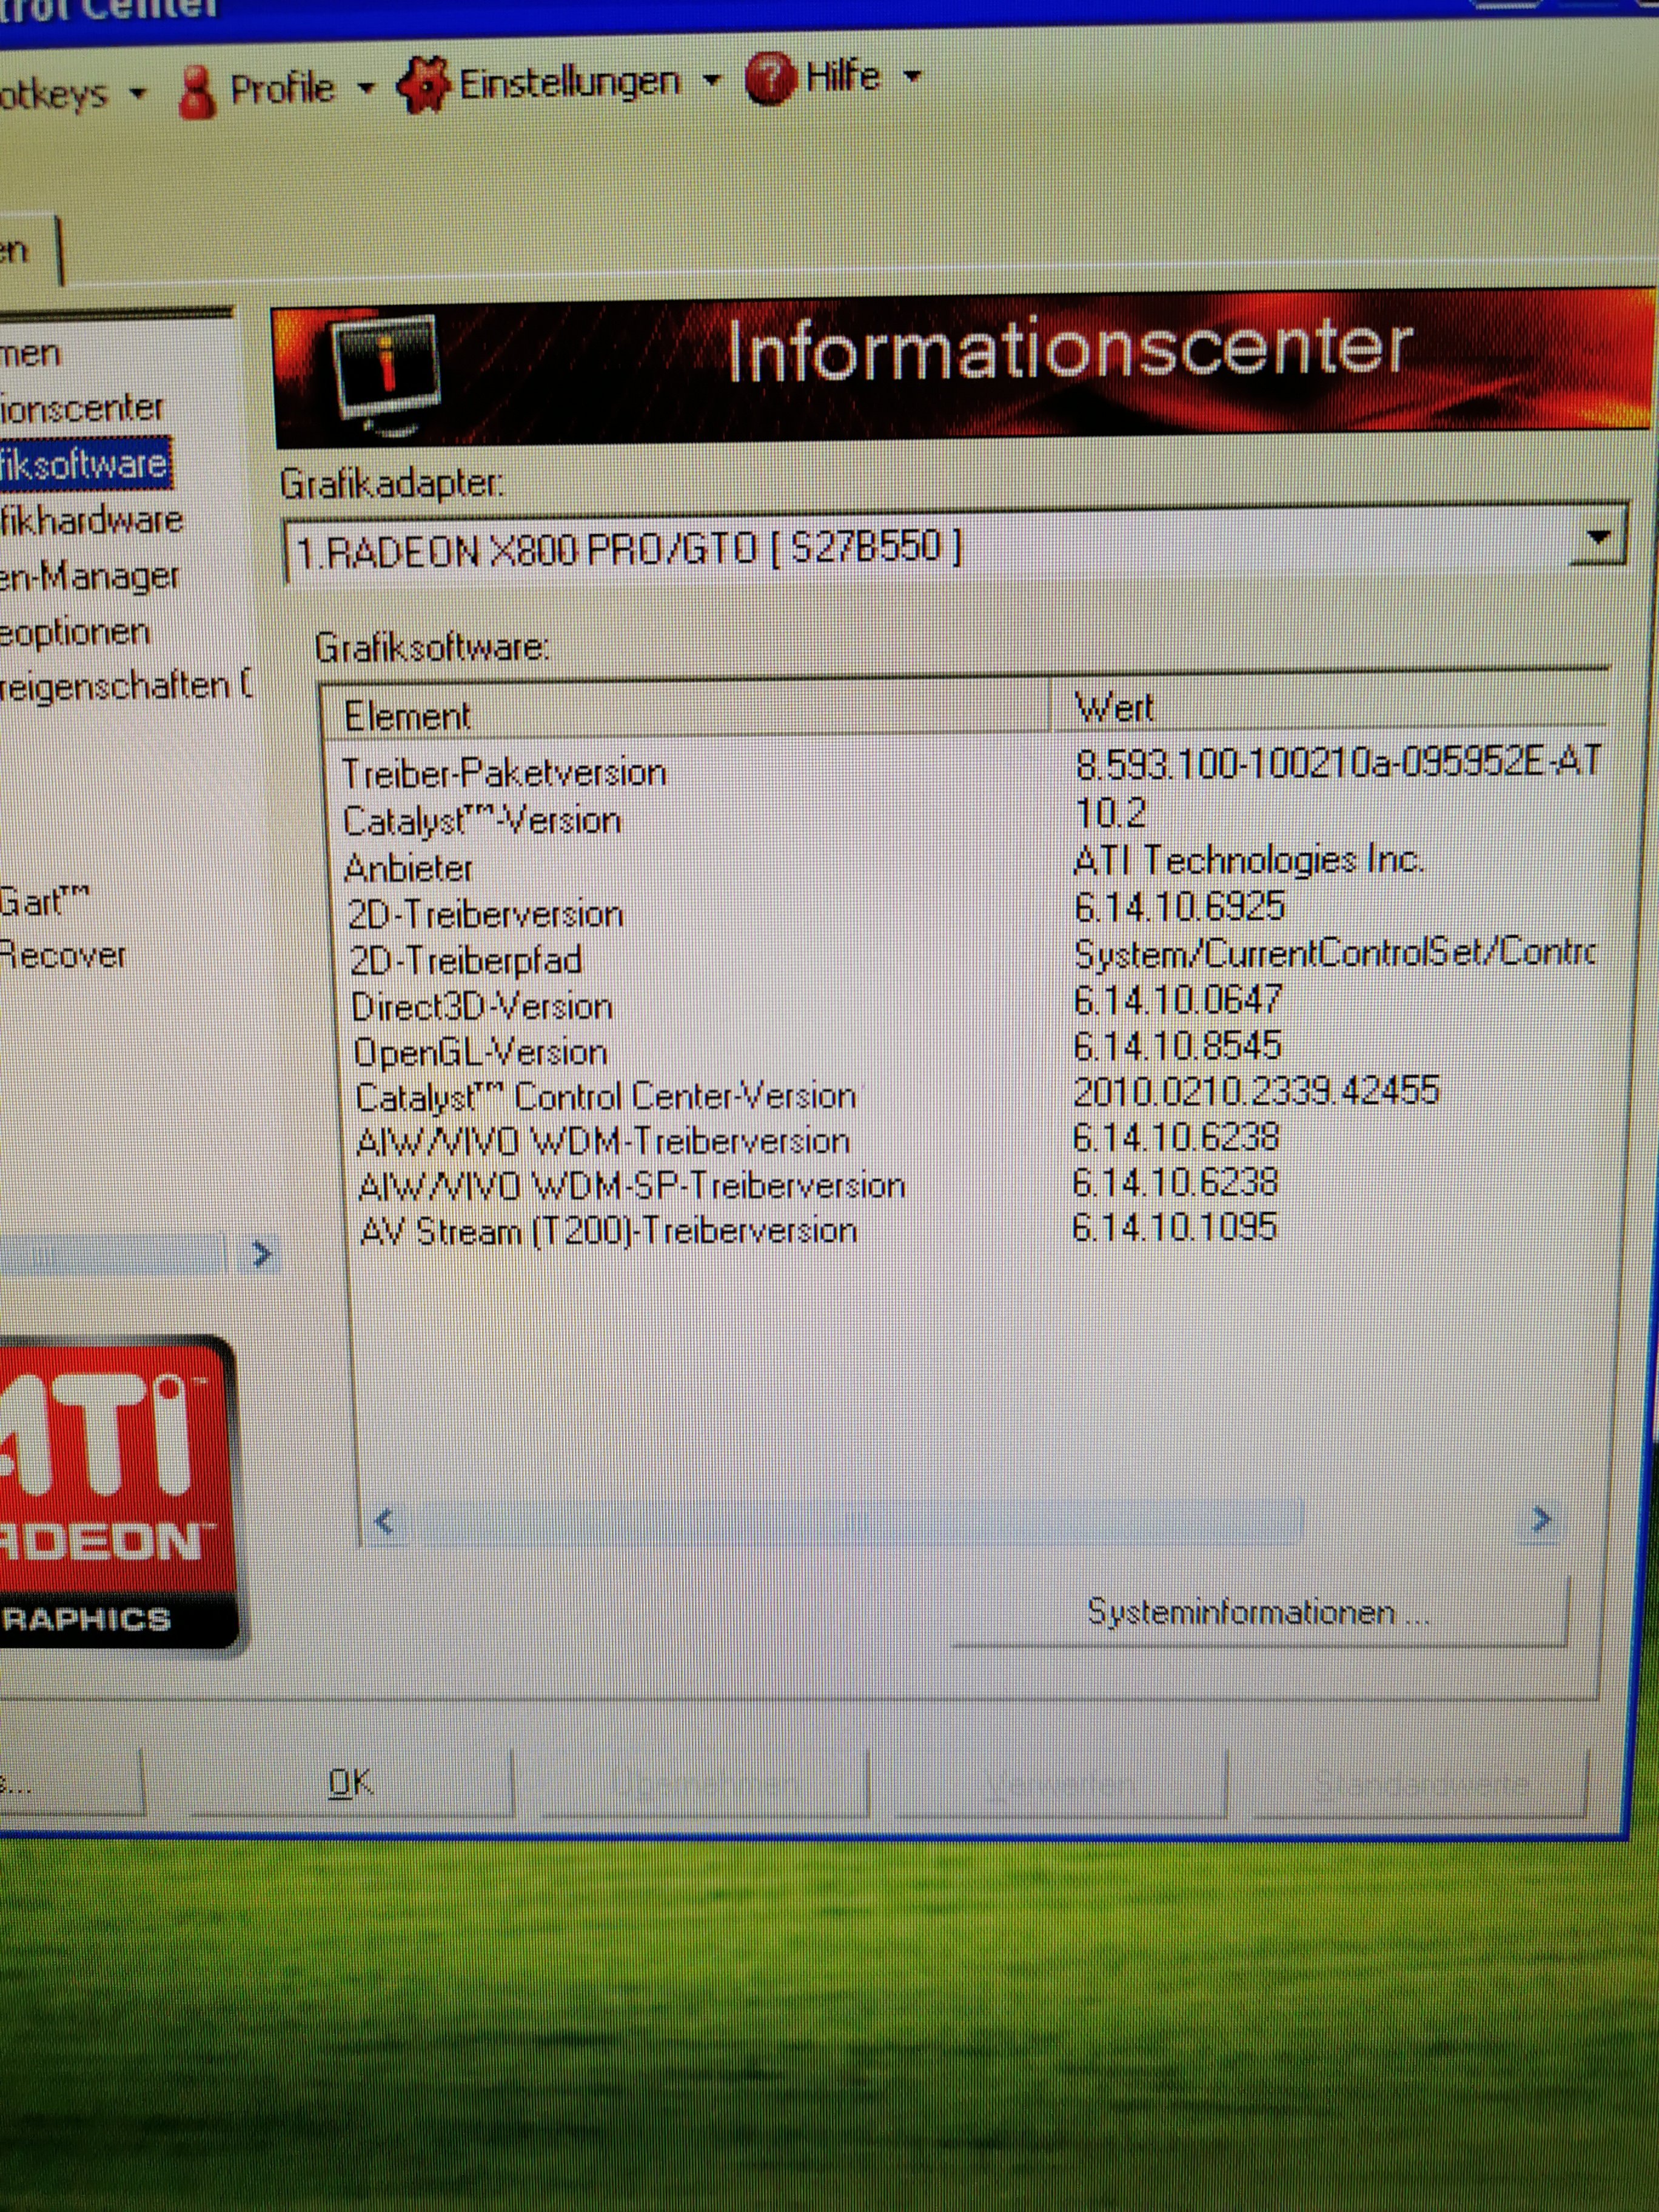Image resolution: width=1659 pixels, height=2212 pixels.
Task: Click the OK button
Action: [351, 1782]
